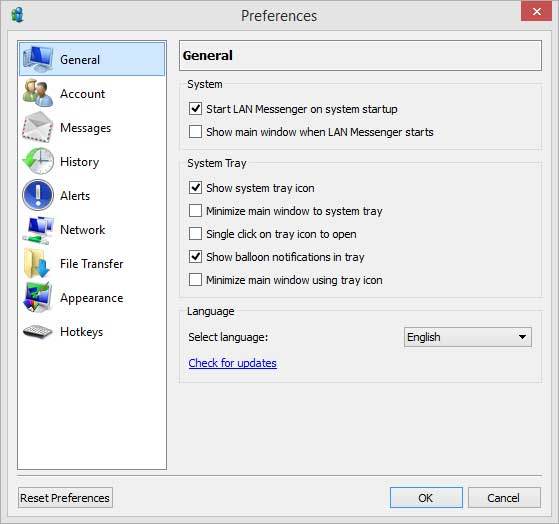Image resolution: width=559 pixels, height=524 pixels.
Task: Confirm settings with the OK button
Action: (426, 498)
